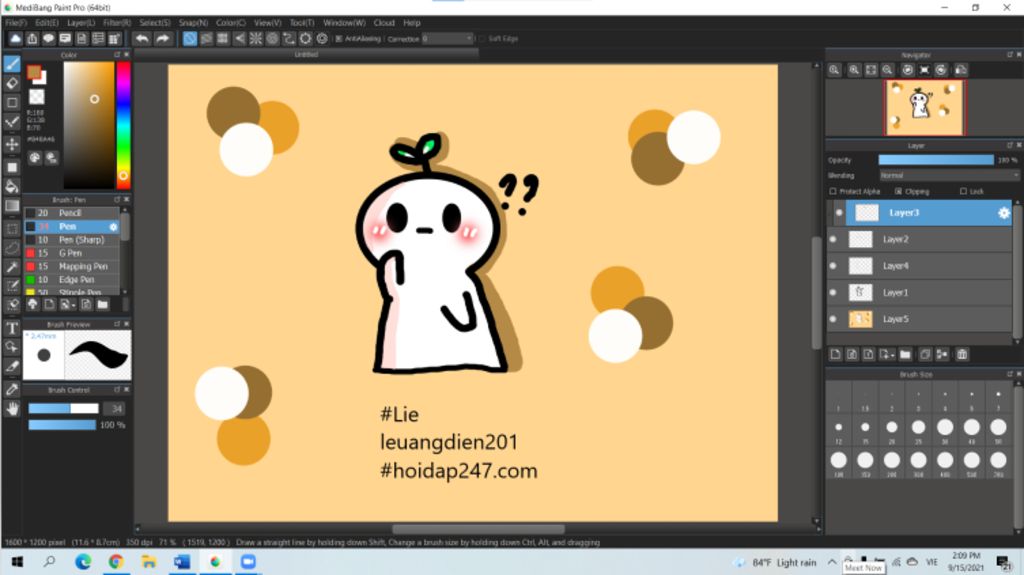Toggle the layer Lock checkbox
This screenshot has width=1024, height=575.
coord(963,191)
